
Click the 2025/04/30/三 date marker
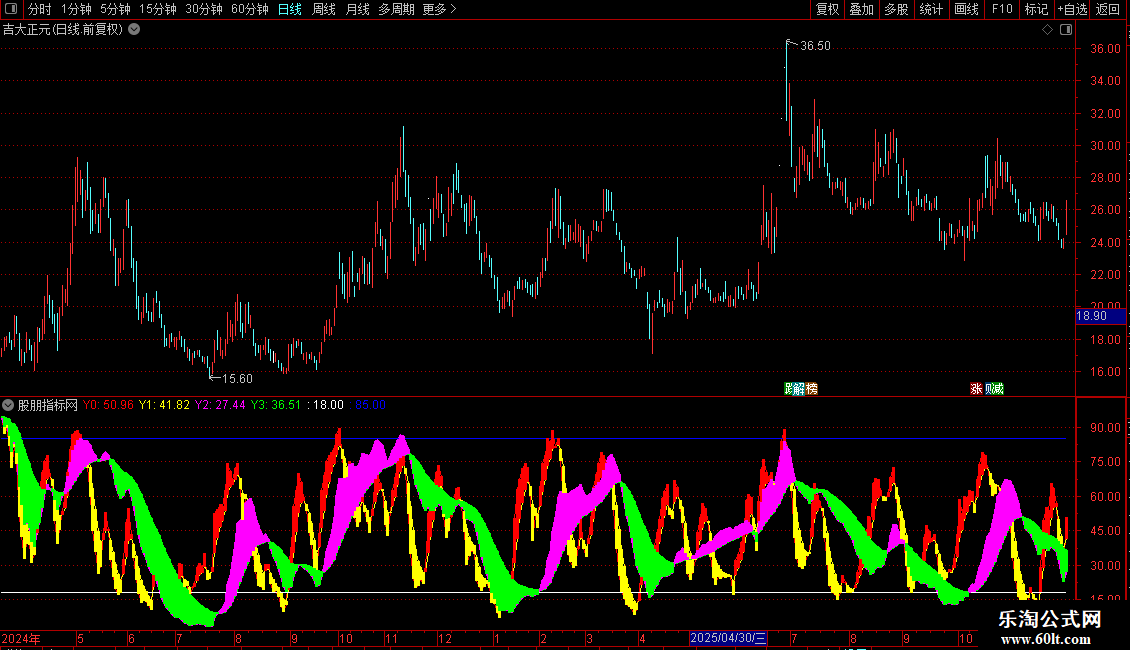(728, 638)
